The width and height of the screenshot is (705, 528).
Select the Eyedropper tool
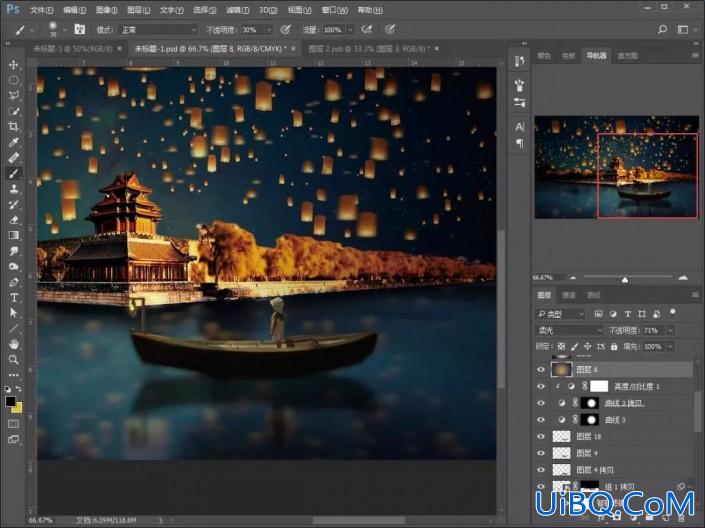[x=13, y=142]
